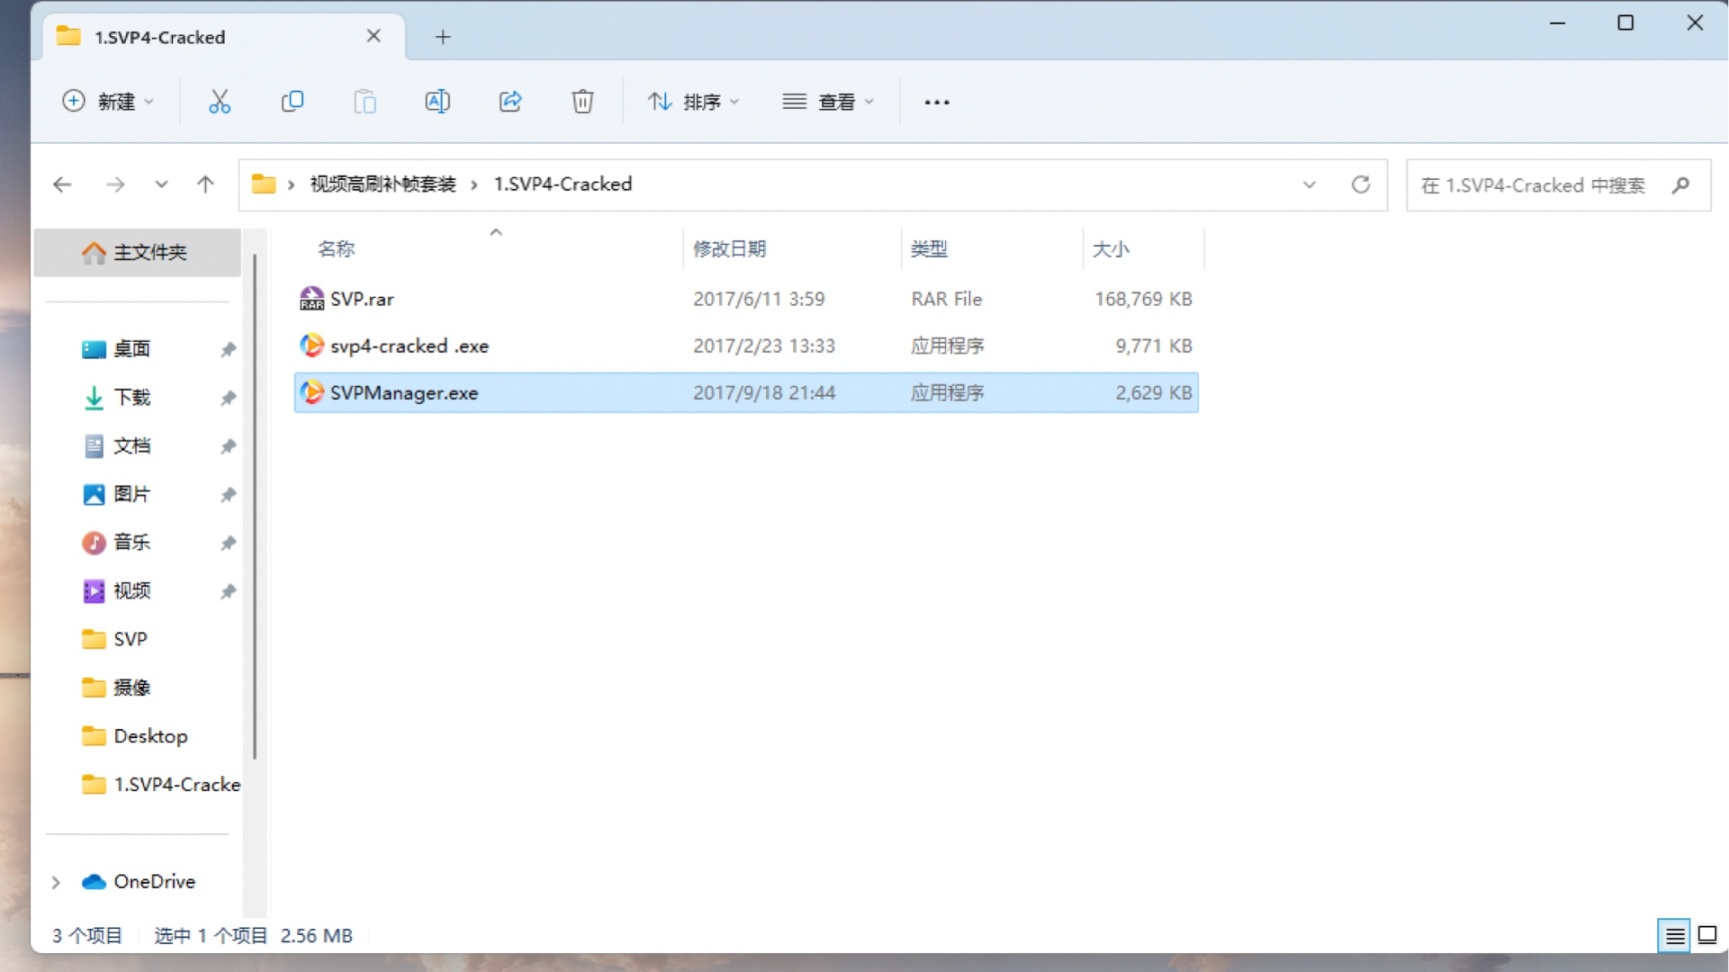This screenshot has height=972, width=1729.
Task: Open the SVP folder in sidebar
Action: pyautogui.click(x=130, y=639)
